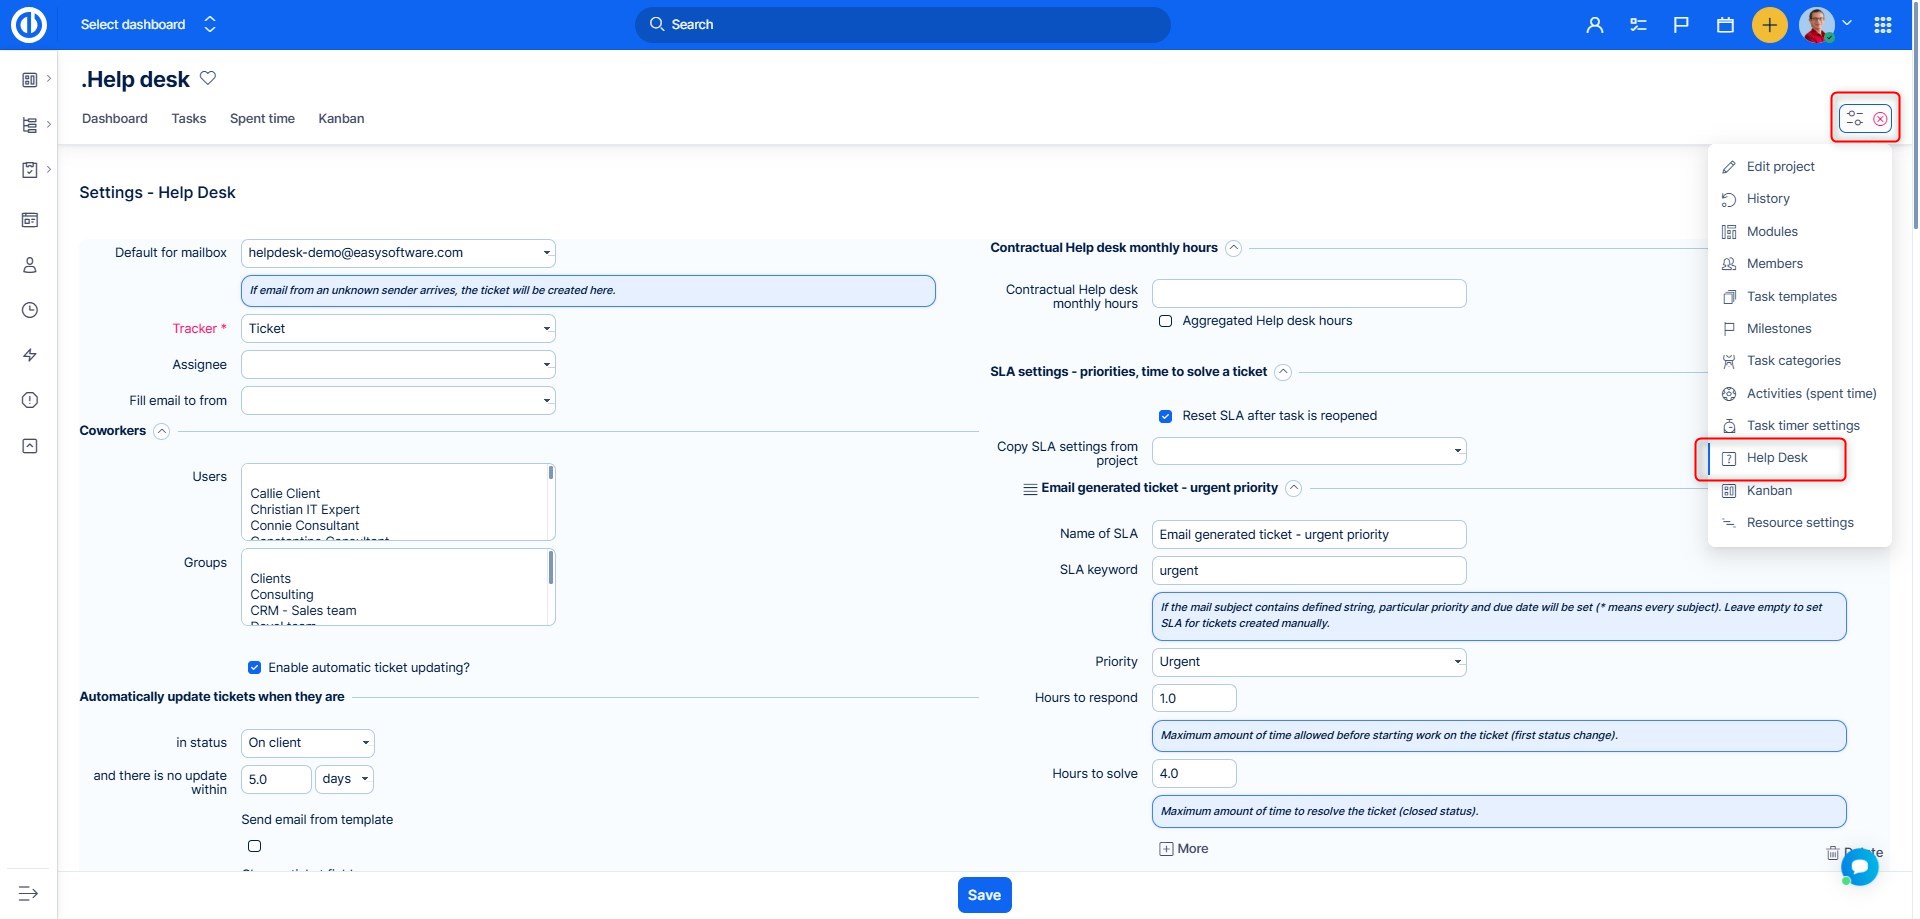This screenshot has width=1920, height=919.
Task: Open the chat support bubble
Action: click(x=1860, y=866)
